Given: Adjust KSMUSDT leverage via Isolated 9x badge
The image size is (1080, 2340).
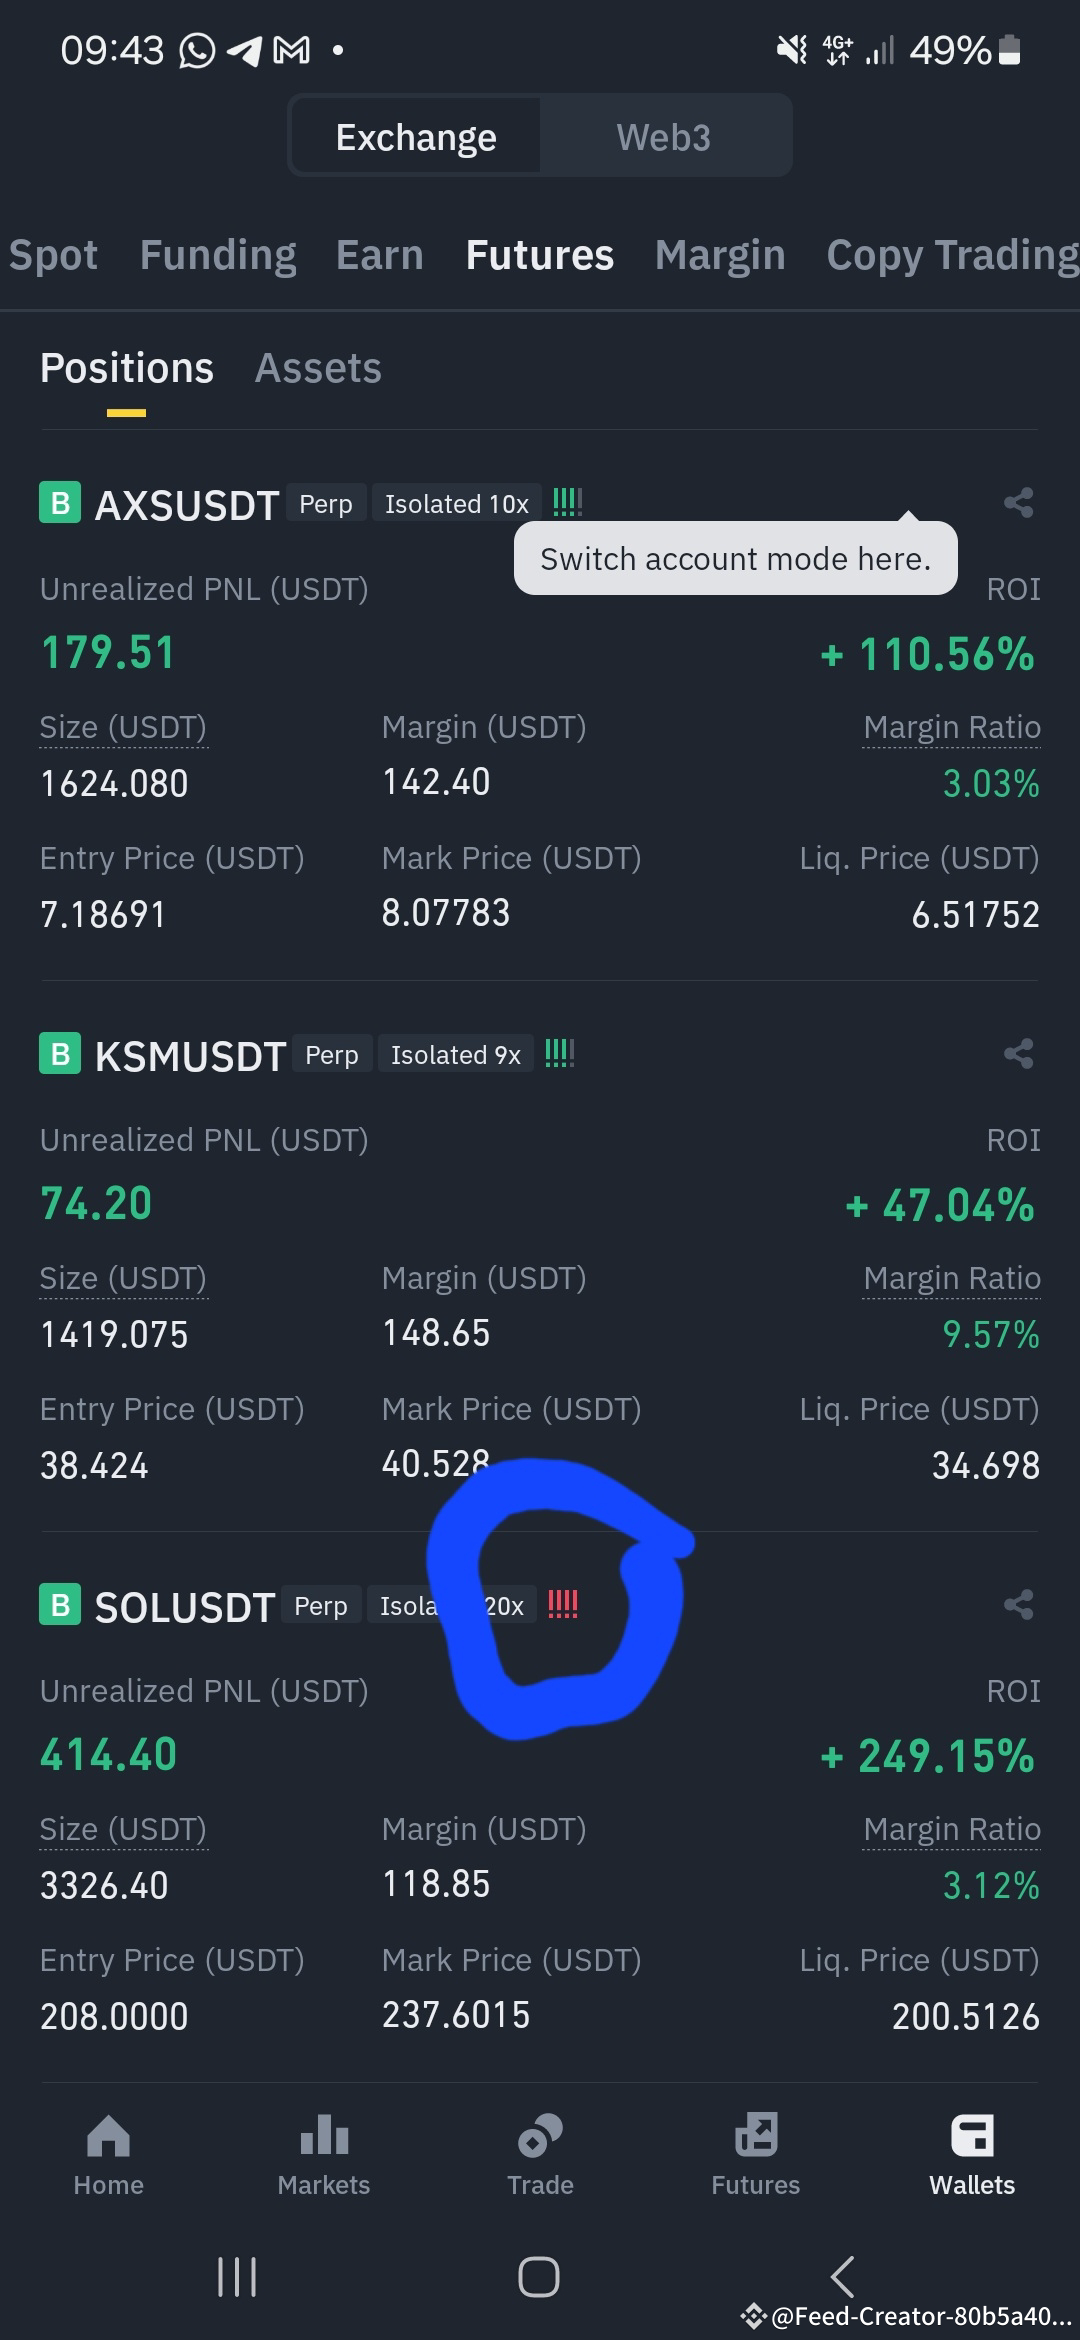Looking at the screenshot, I should point(455,1053).
